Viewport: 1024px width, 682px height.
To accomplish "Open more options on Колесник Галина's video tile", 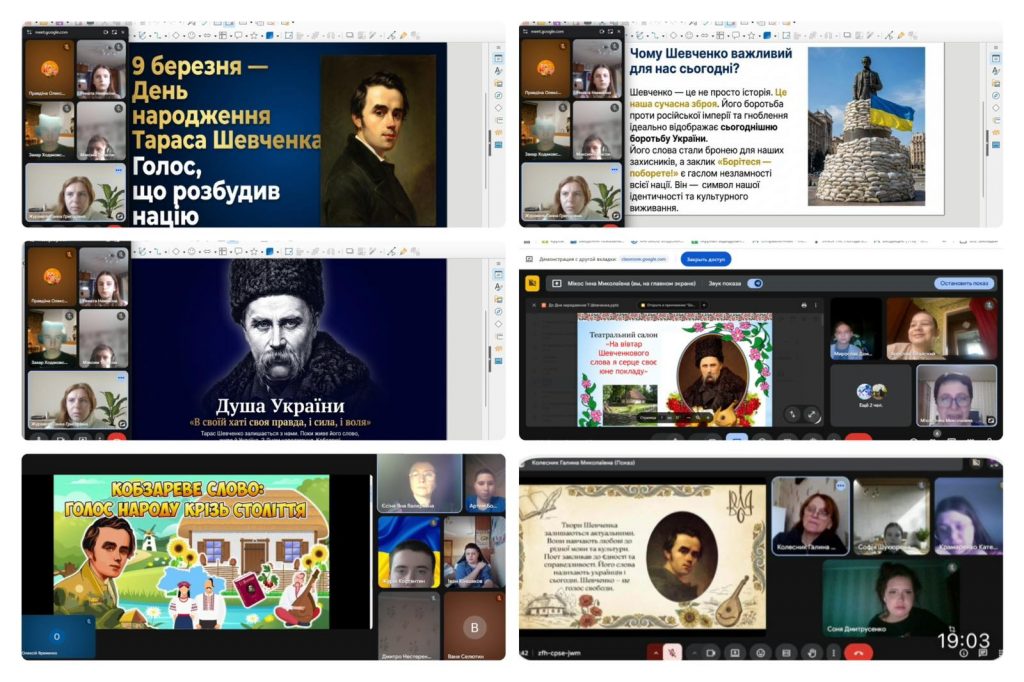I will (840, 485).
